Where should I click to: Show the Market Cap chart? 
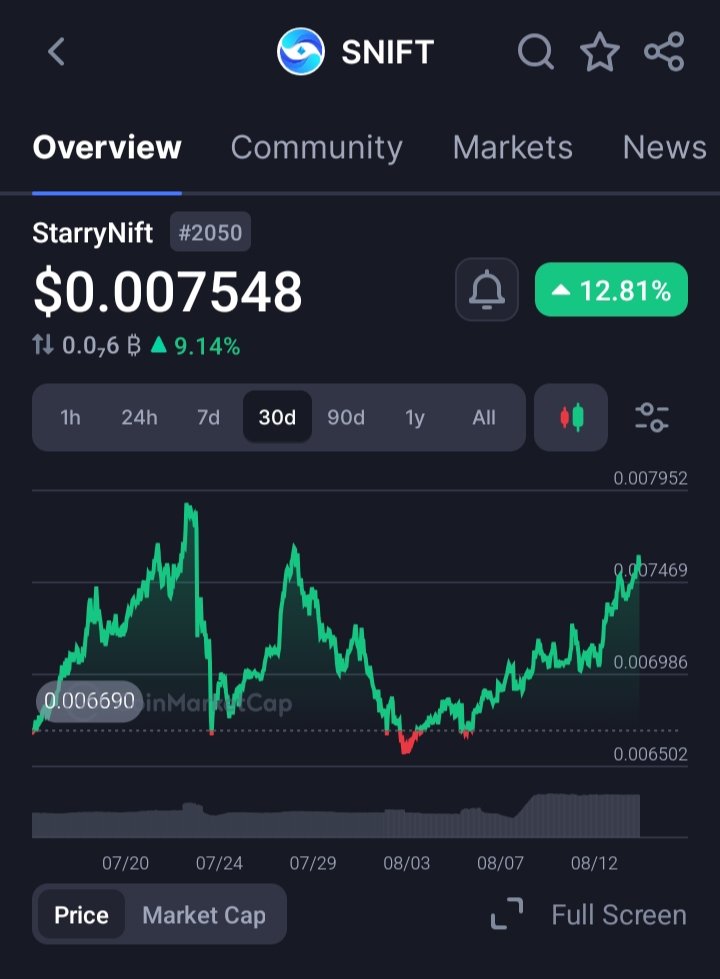pos(204,915)
